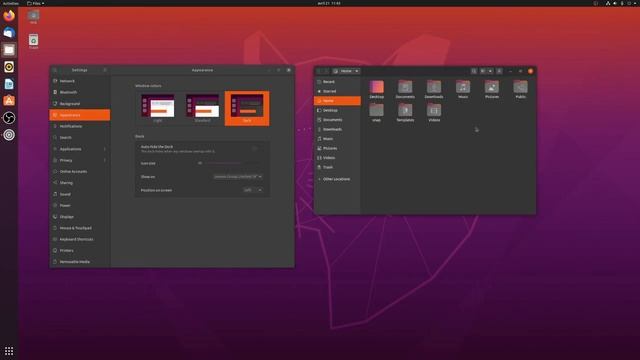Open Background settings panel
Viewport: 640px width, 360px height.
[x=80, y=104]
